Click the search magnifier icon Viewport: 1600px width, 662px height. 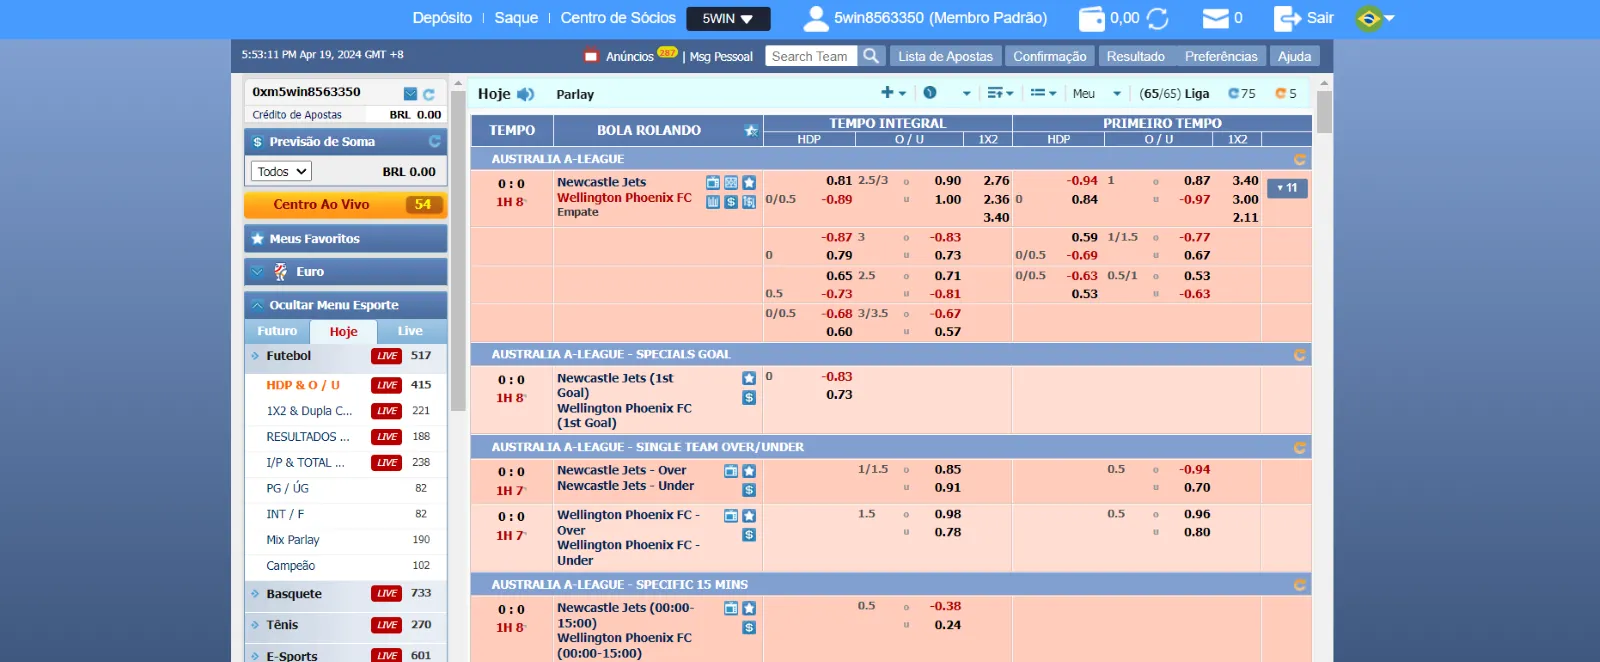[871, 56]
